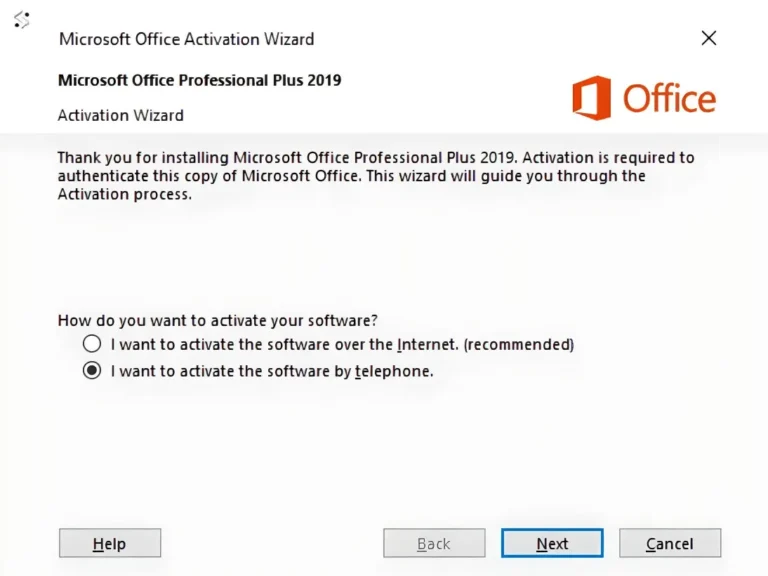Click the "activate the software by telephone" label
Screen dimensions: 768x576
[272, 371]
